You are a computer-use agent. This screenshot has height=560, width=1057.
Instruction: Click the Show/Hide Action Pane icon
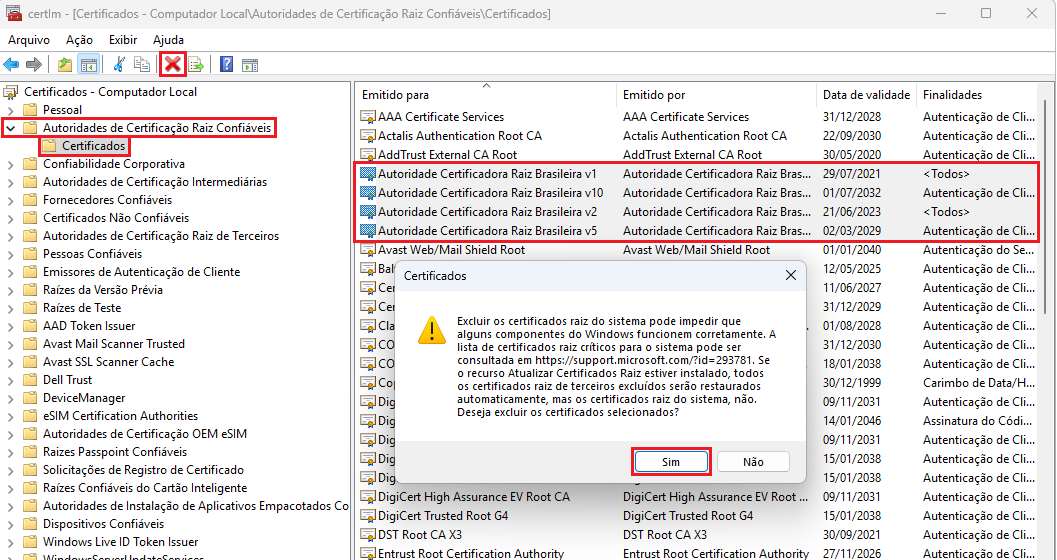(x=250, y=65)
